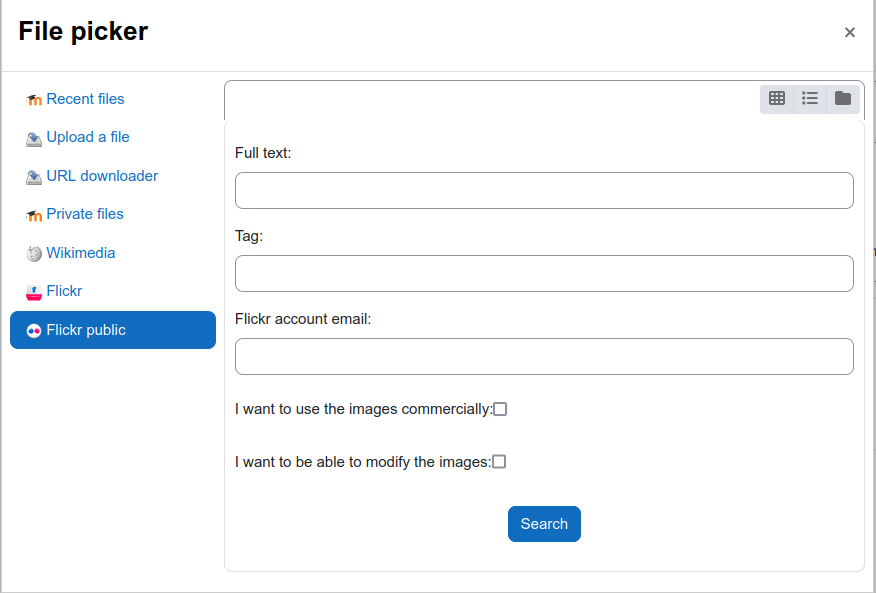Viewport: 876px width, 593px height.
Task: Focus the Tag input field
Action: tap(544, 273)
